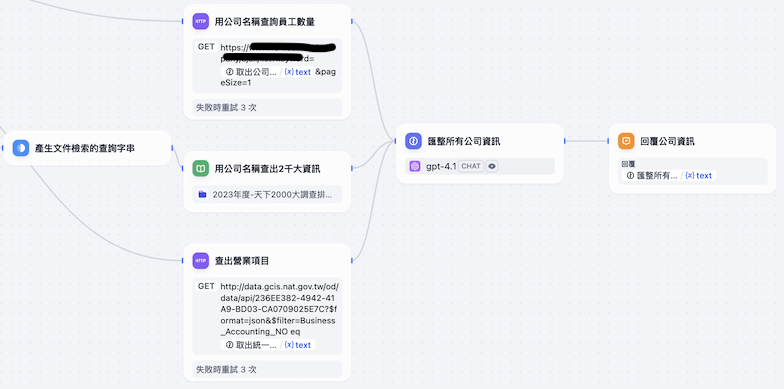Screen dimensions: 784x389
Task: Click the data.gcis.nat.gov.tw URL text
Action: tap(280, 309)
